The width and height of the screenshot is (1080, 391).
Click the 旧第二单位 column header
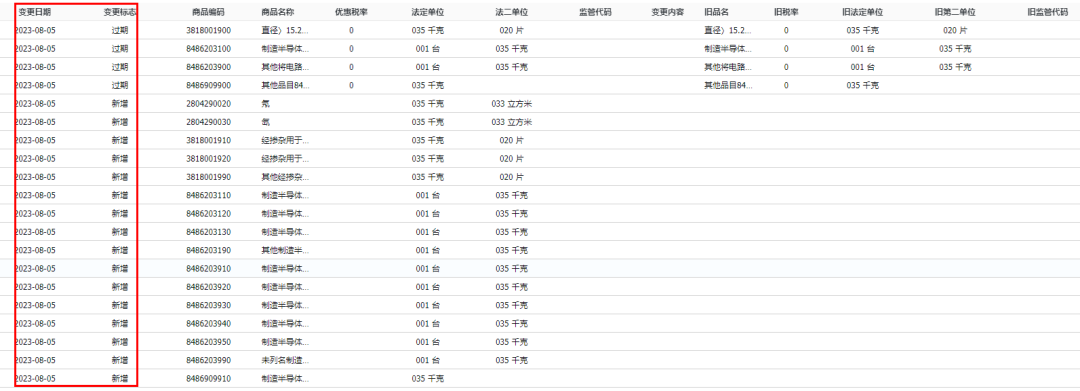tap(955, 12)
